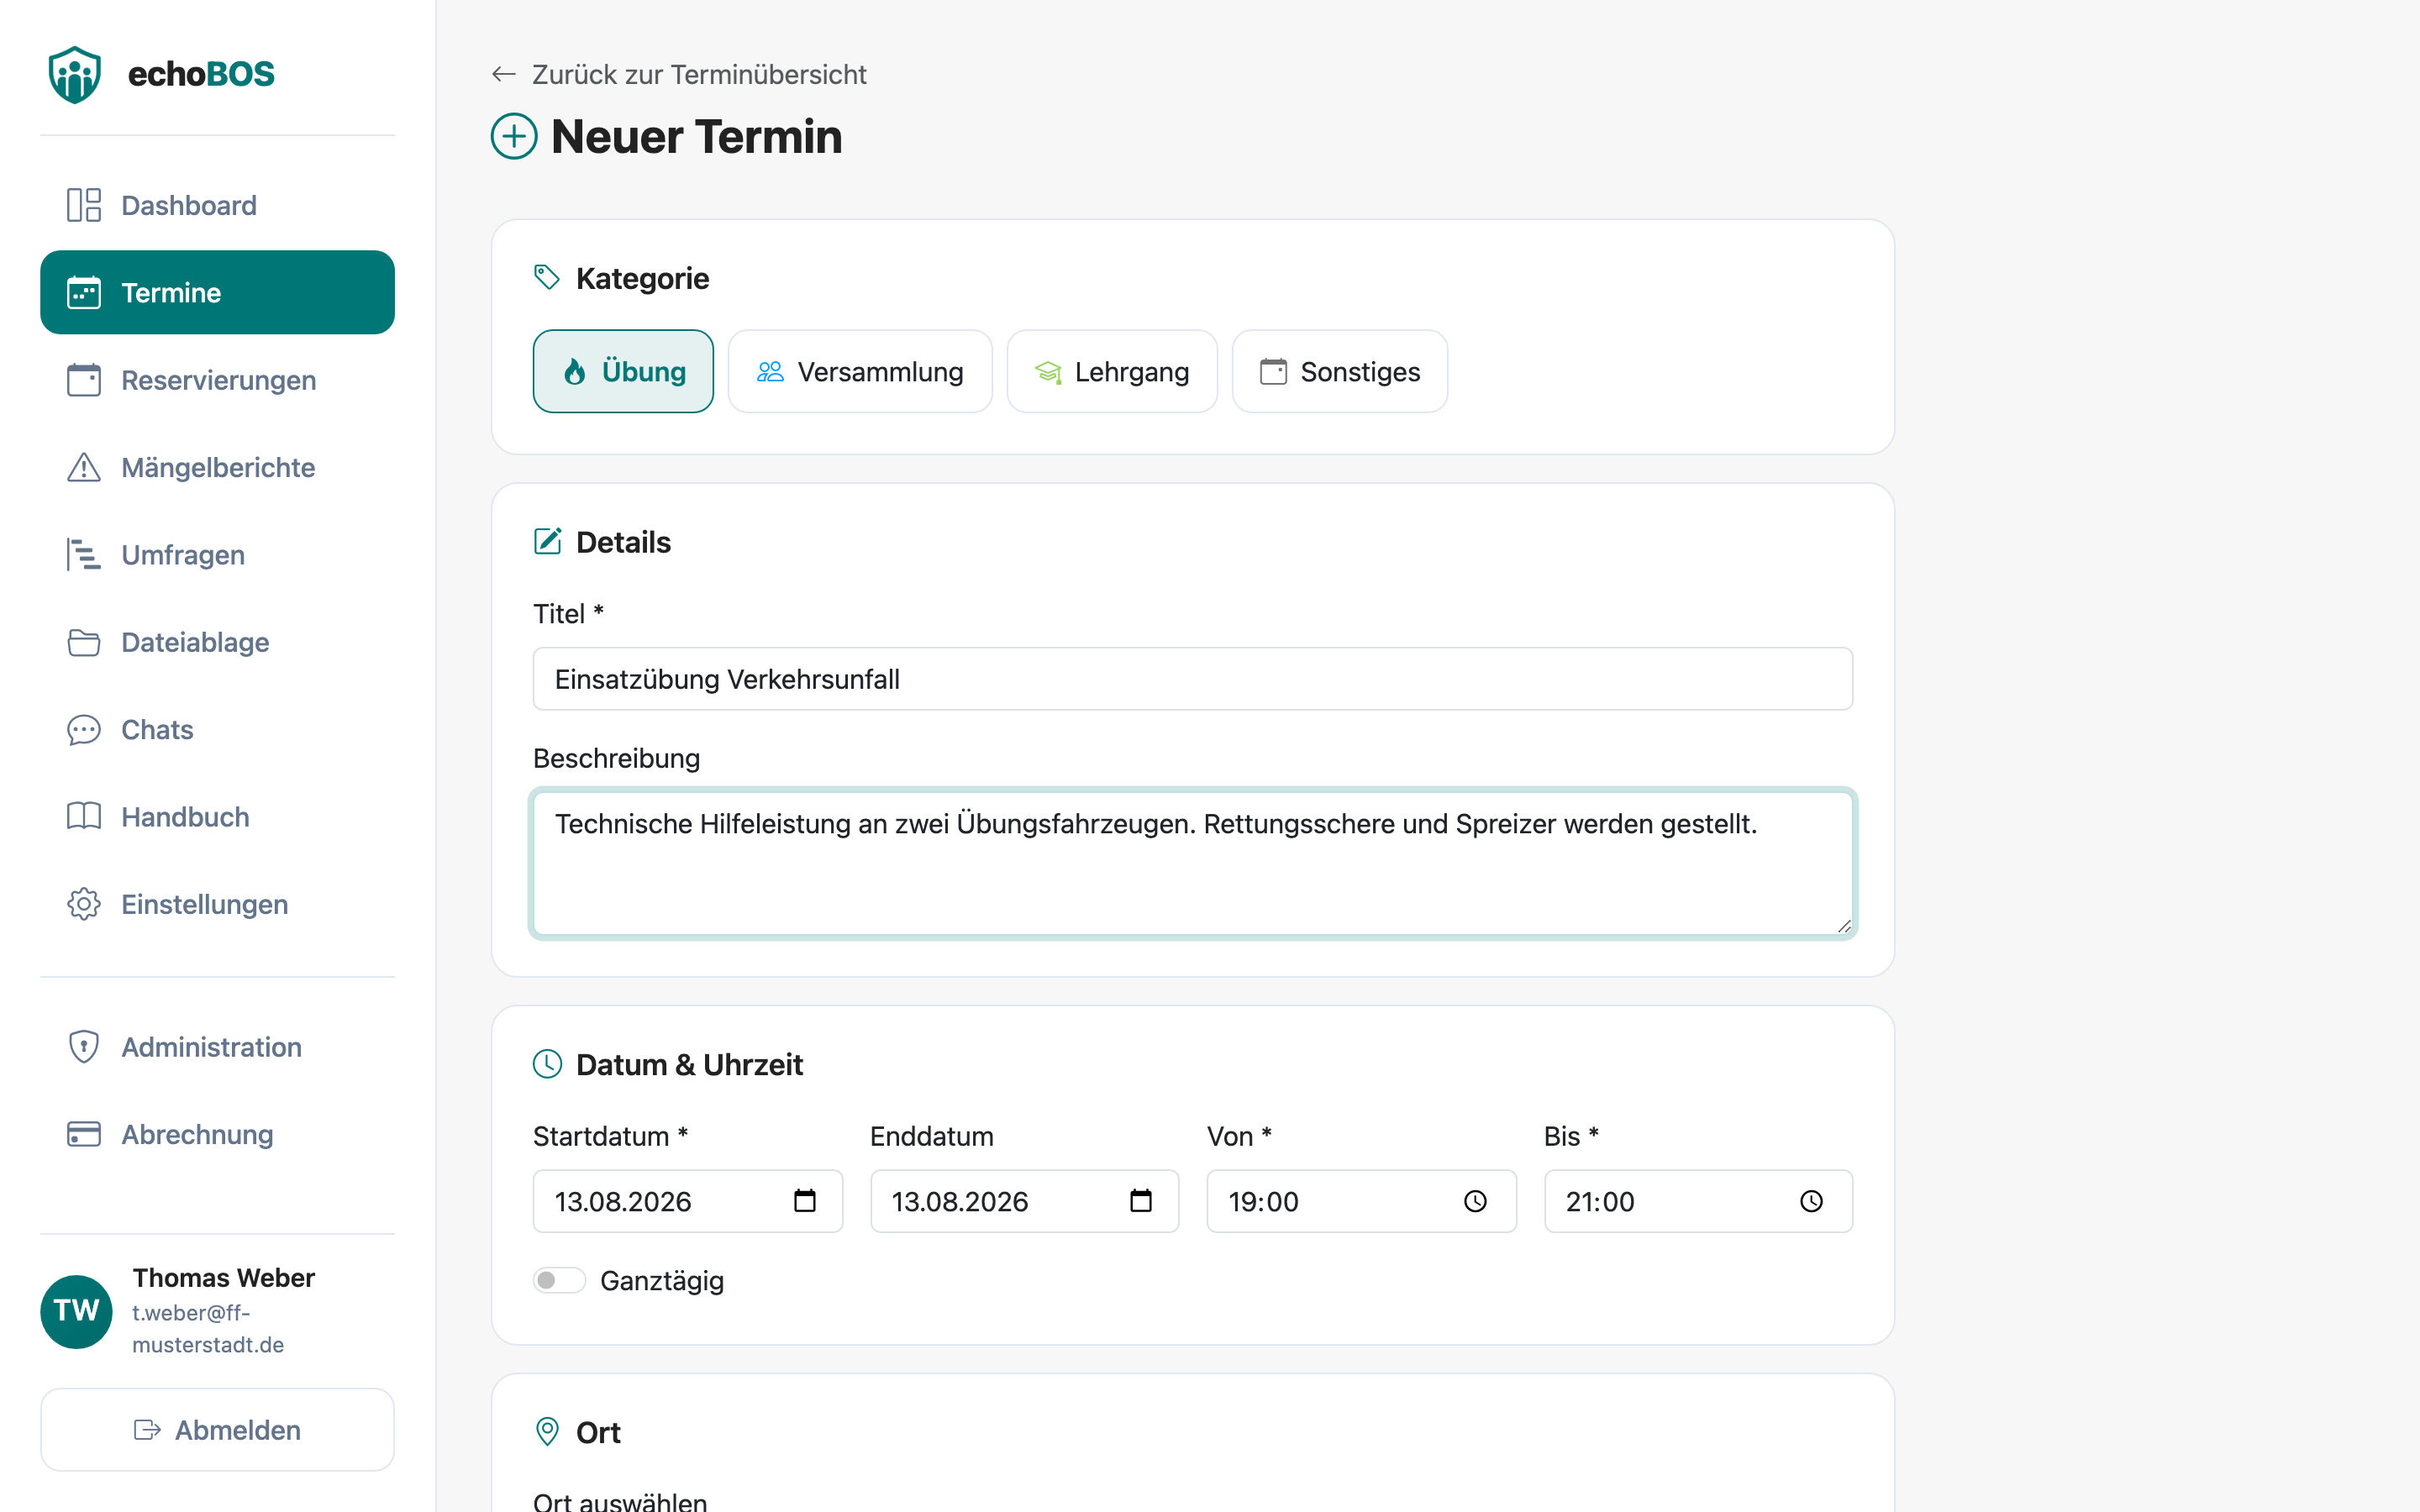The width and height of the screenshot is (2420, 1512).
Task: Choose Versammlung as category
Action: point(860,371)
